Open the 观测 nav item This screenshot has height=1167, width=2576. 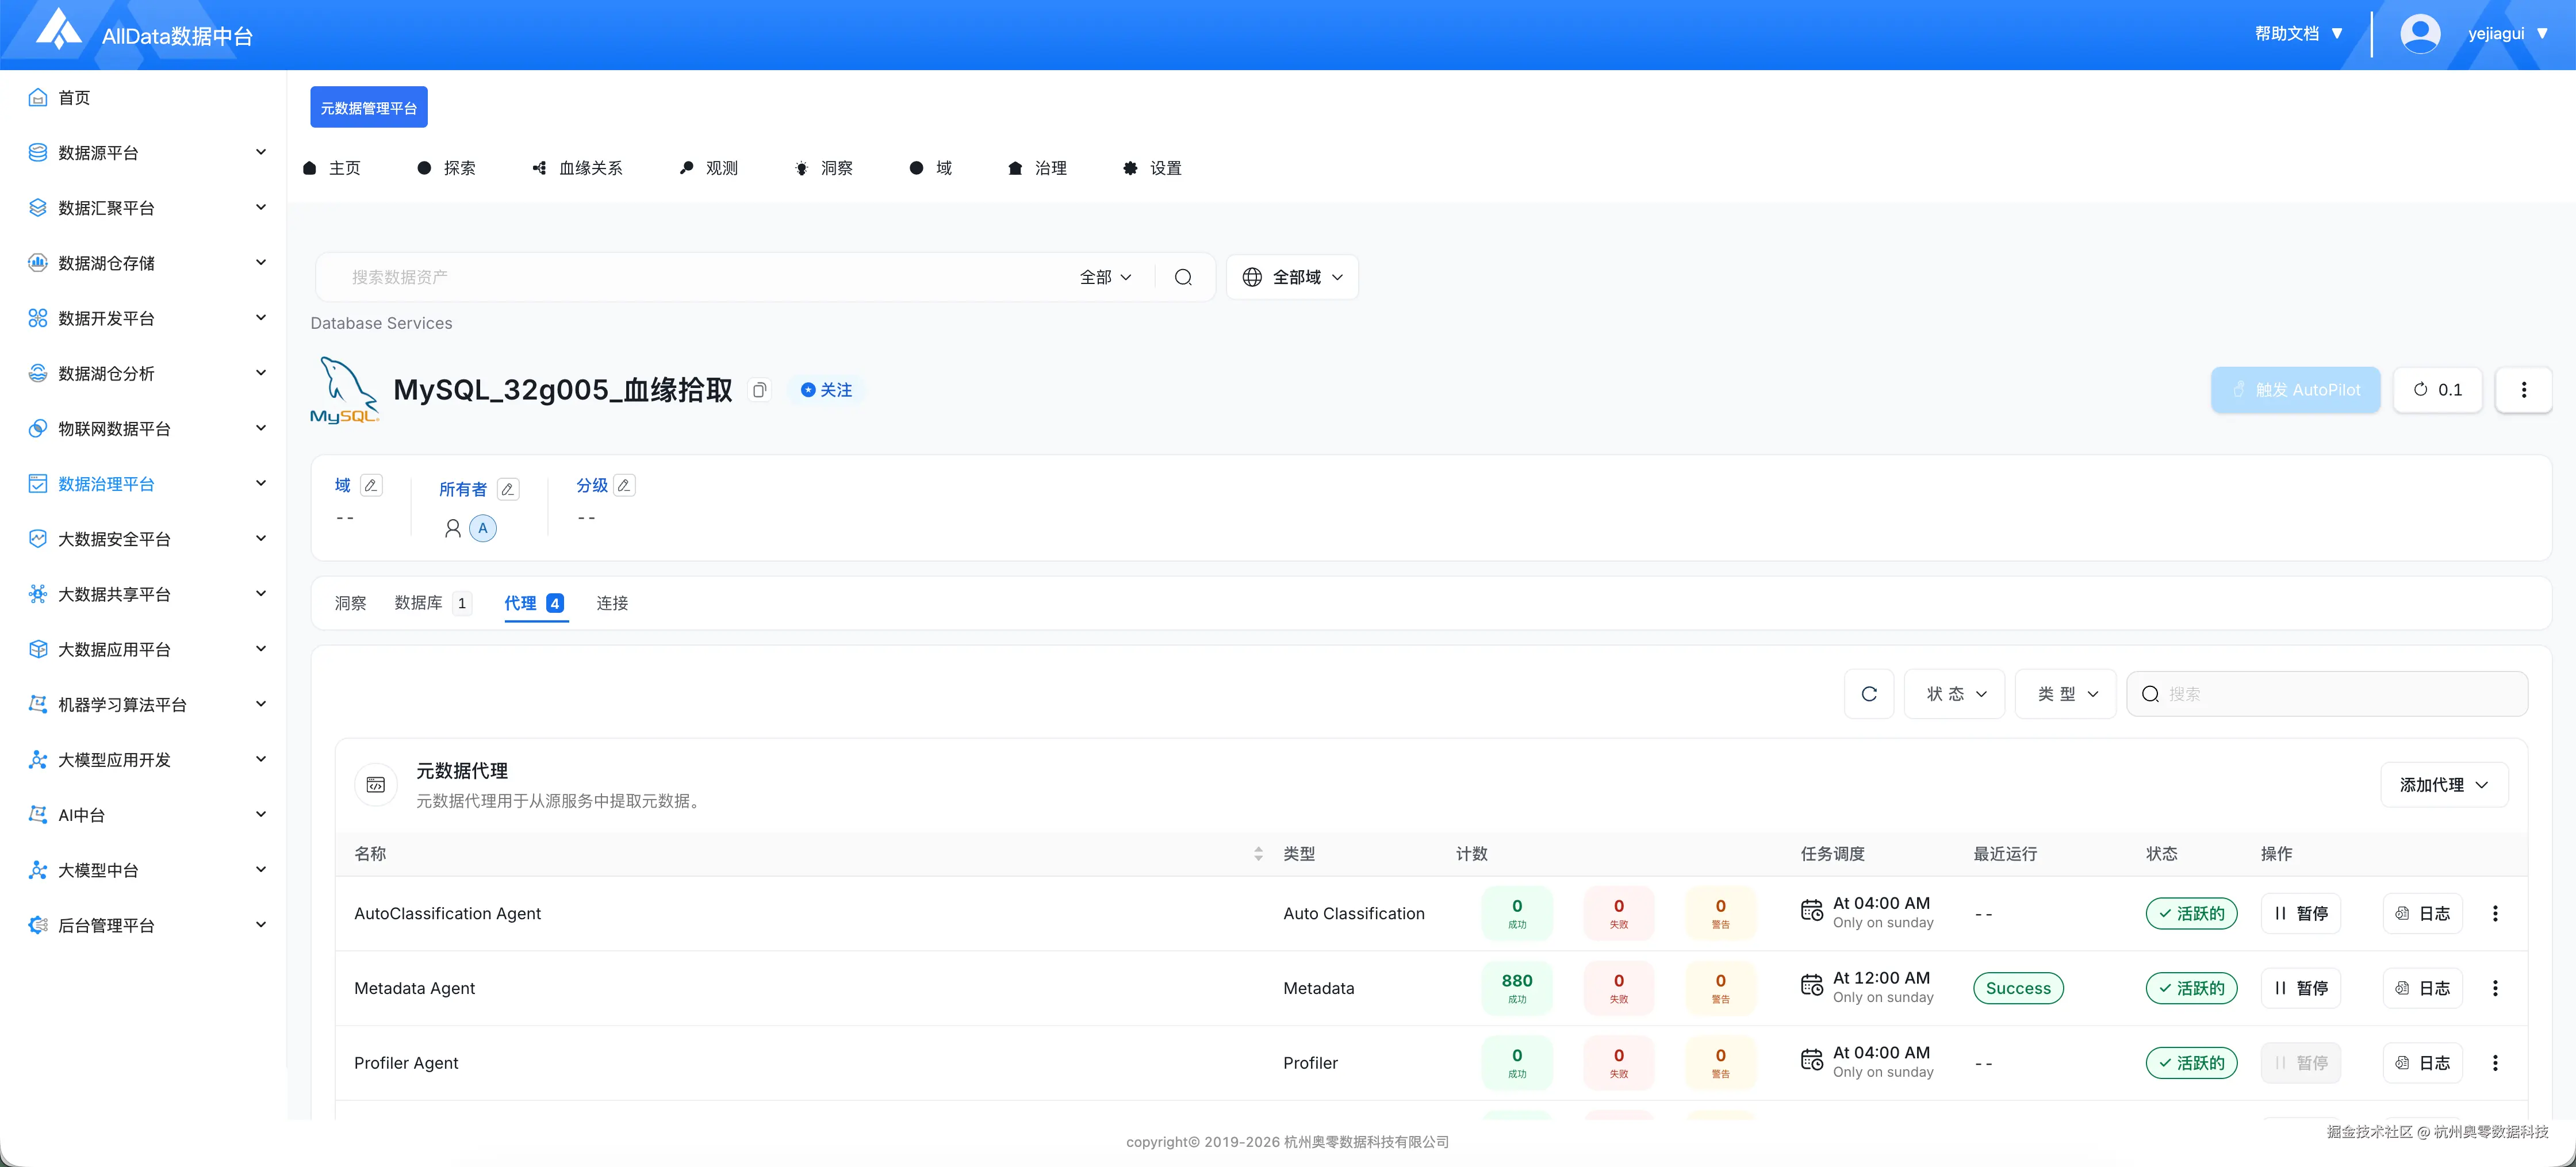click(x=708, y=168)
